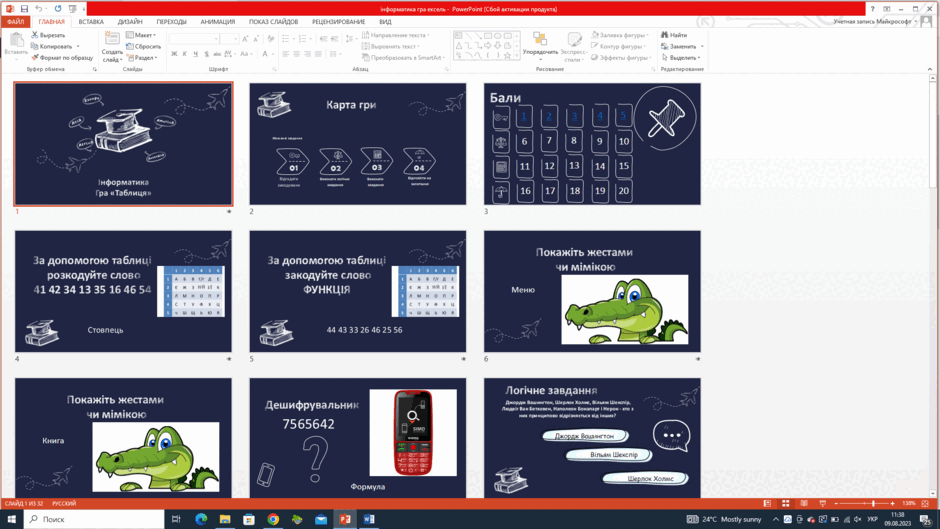Open Направление текста dropdown
Image resolution: width=940 pixels, height=529 pixels.
click(x=396, y=35)
